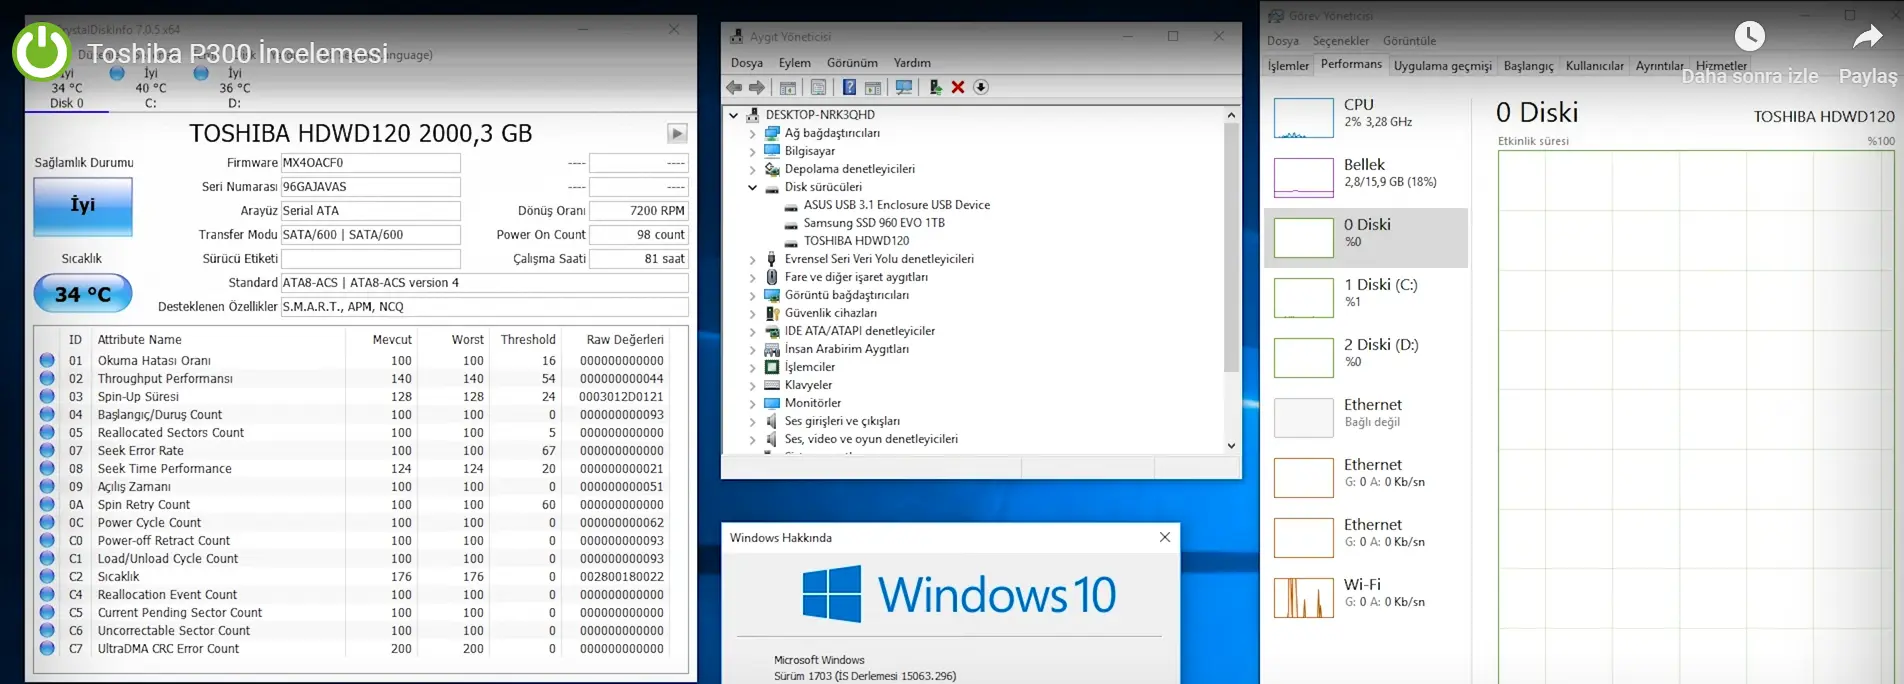This screenshot has width=1904, height=684.
Task: Switch to the İşlemler tab
Action: tap(1288, 66)
